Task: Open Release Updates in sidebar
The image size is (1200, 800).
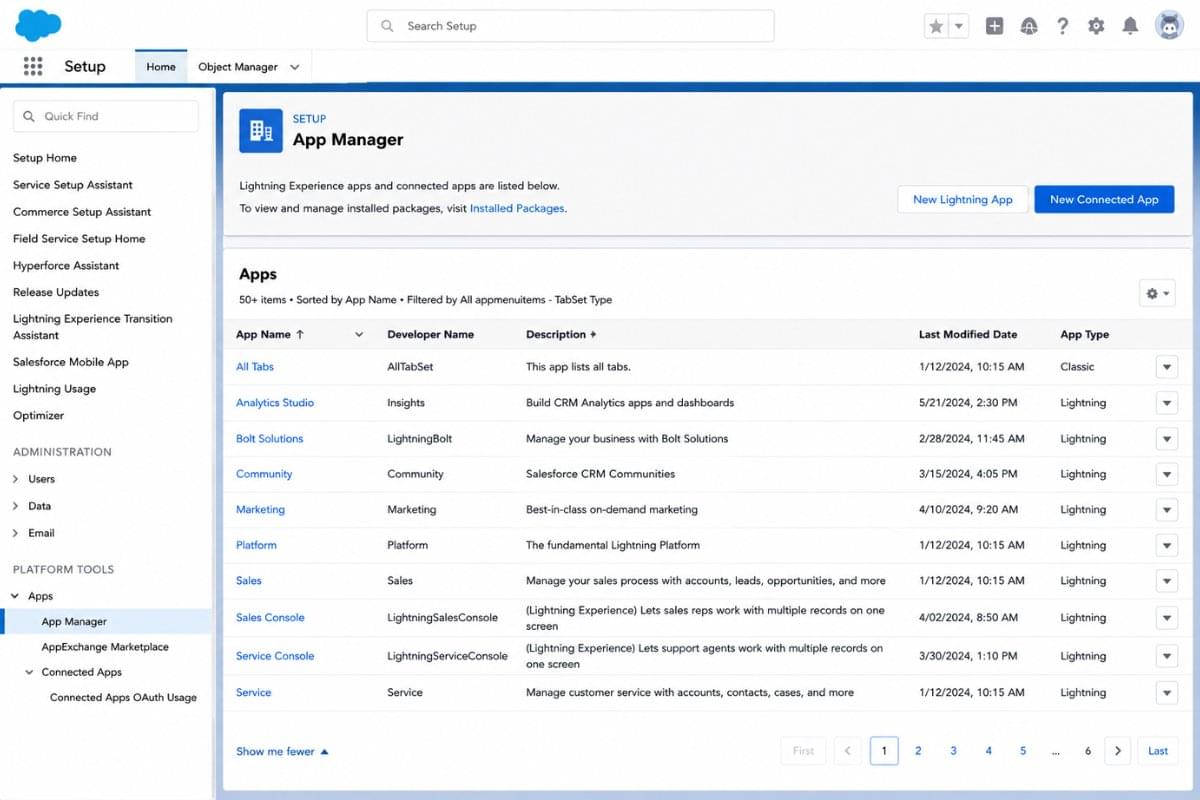Action: click(x=56, y=292)
